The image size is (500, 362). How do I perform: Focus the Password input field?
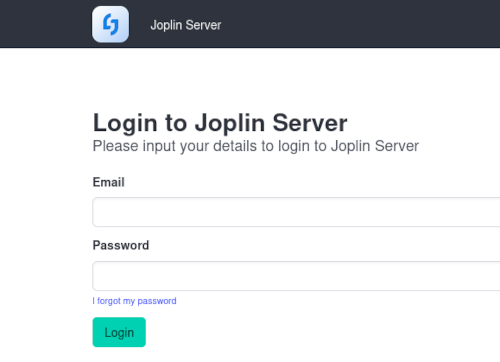click(296, 276)
